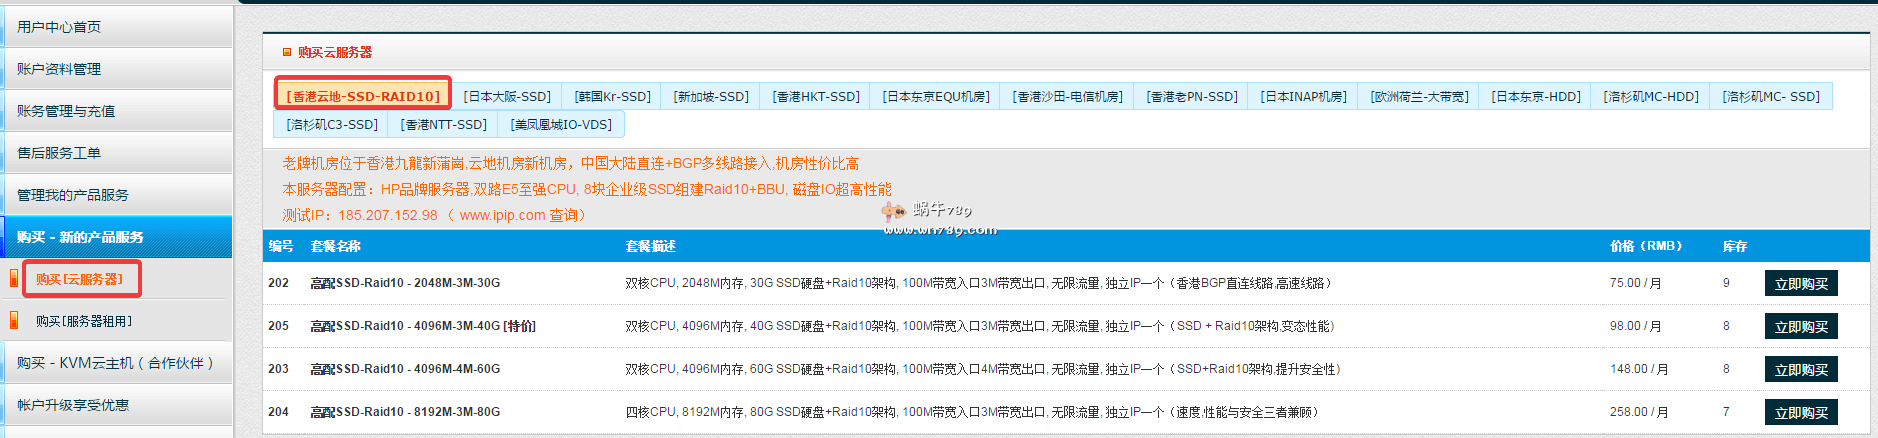Open the 美凤凰城IO-VDS tab

(x=561, y=124)
